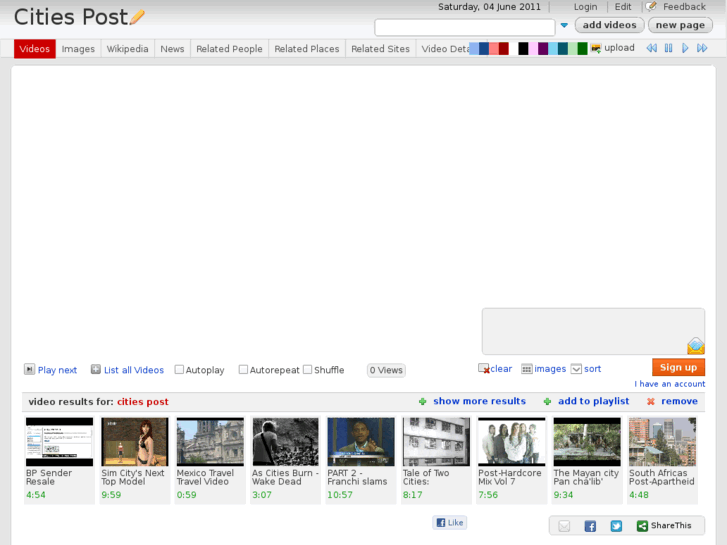The height and width of the screenshot is (545, 727).
Task: Pick the dark red color swatch
Action: (504, 48)
